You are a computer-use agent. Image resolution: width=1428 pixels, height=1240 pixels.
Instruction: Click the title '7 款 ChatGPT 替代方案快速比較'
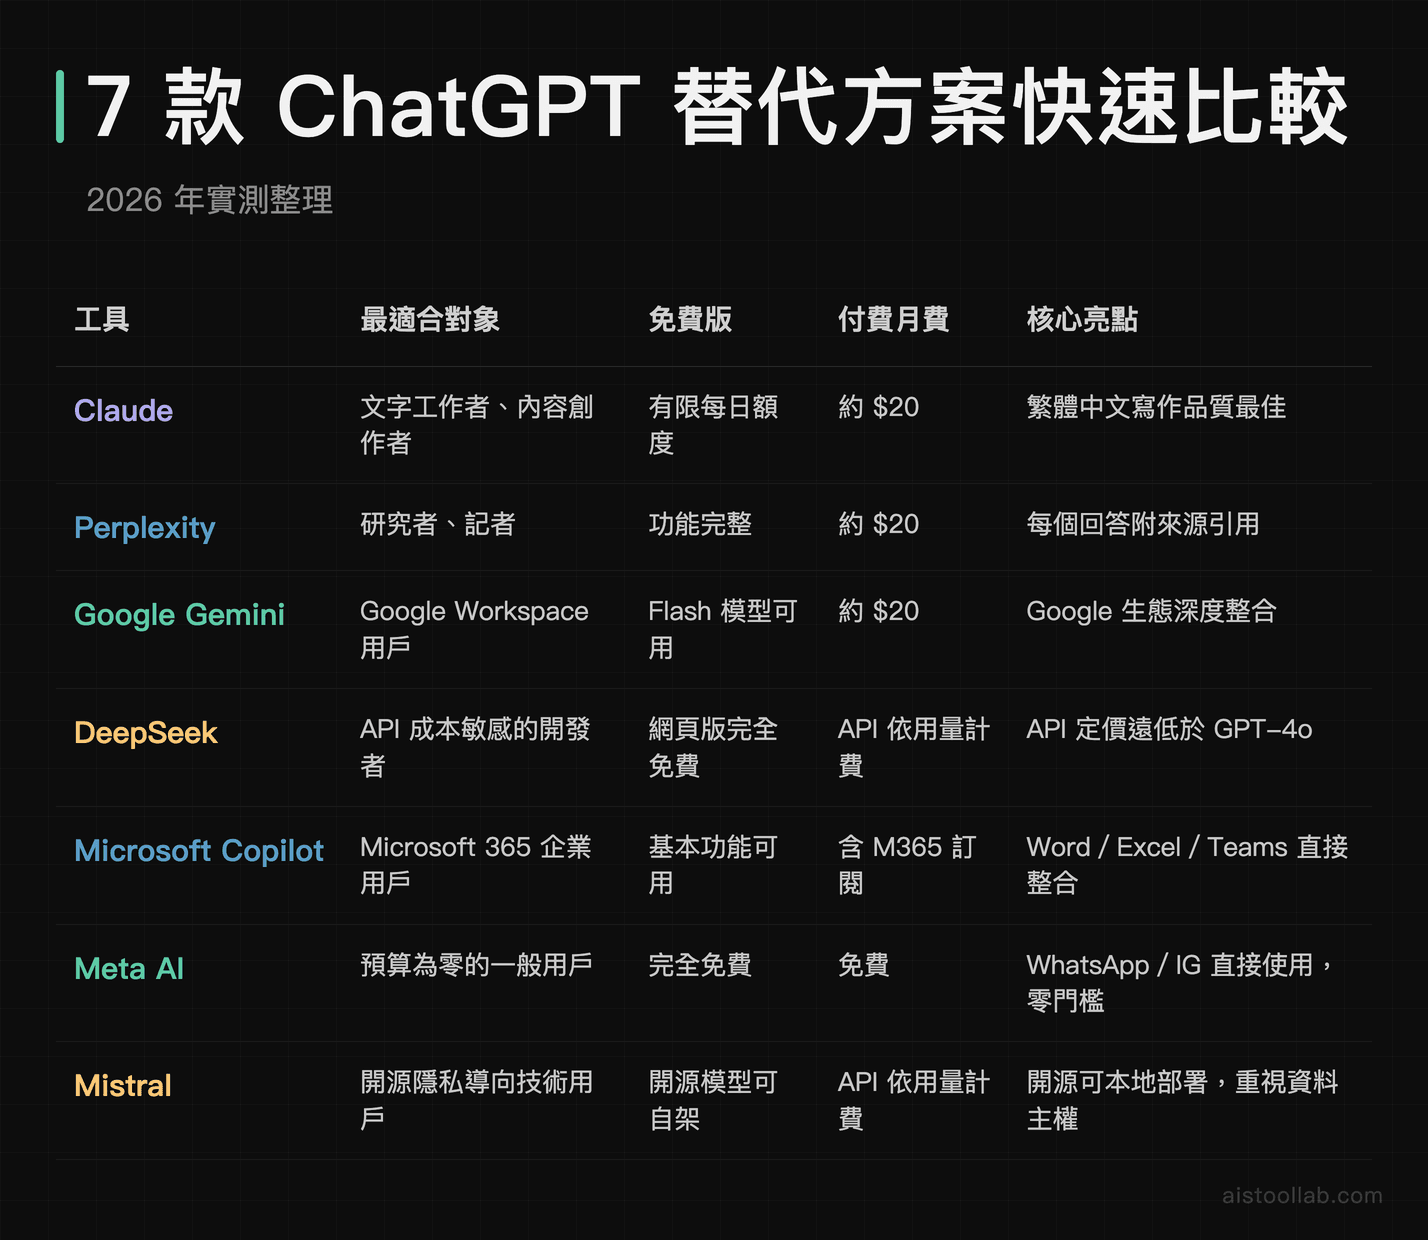pyautogui.click(x=717, y=107)
